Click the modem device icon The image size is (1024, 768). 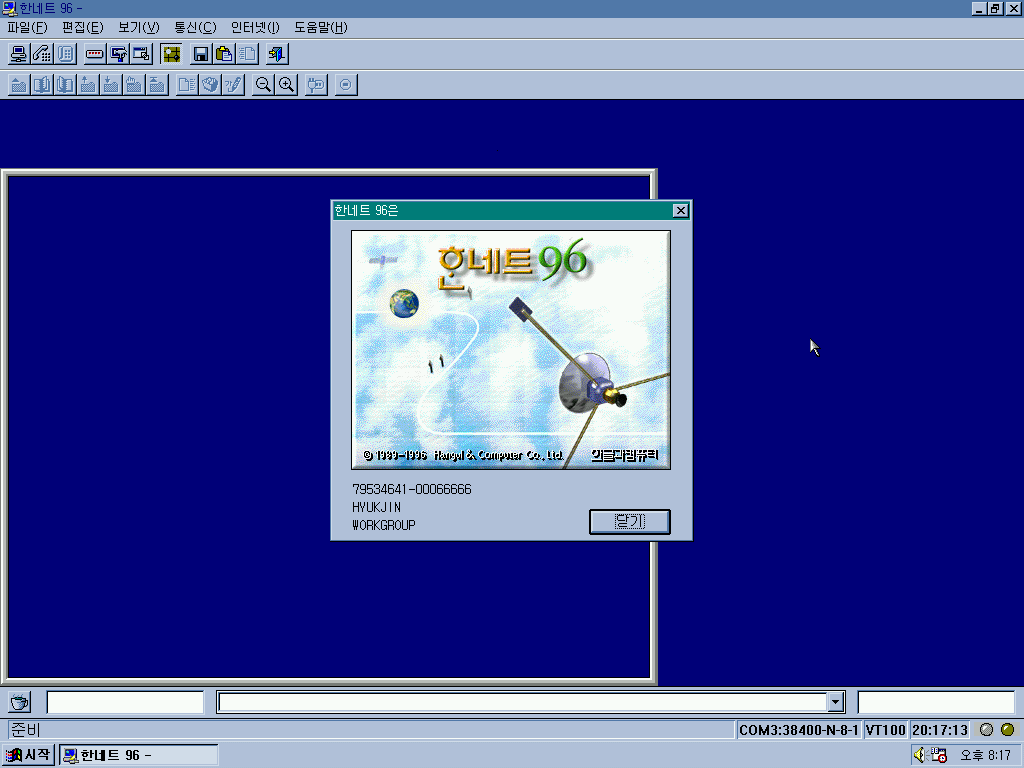[x=95, y=54]
